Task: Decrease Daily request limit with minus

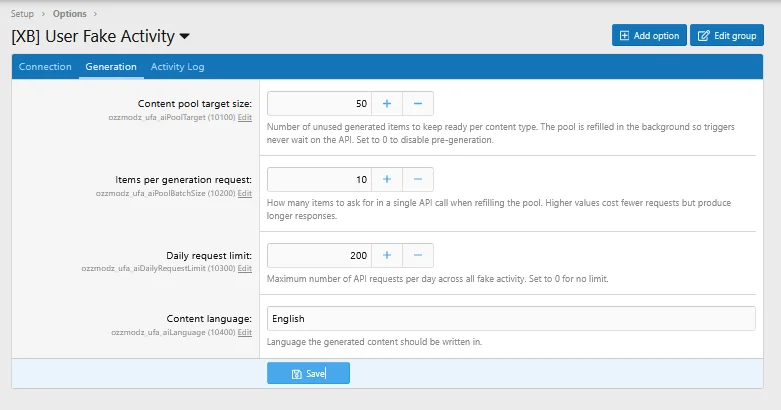Action: [x=418, y=256]
